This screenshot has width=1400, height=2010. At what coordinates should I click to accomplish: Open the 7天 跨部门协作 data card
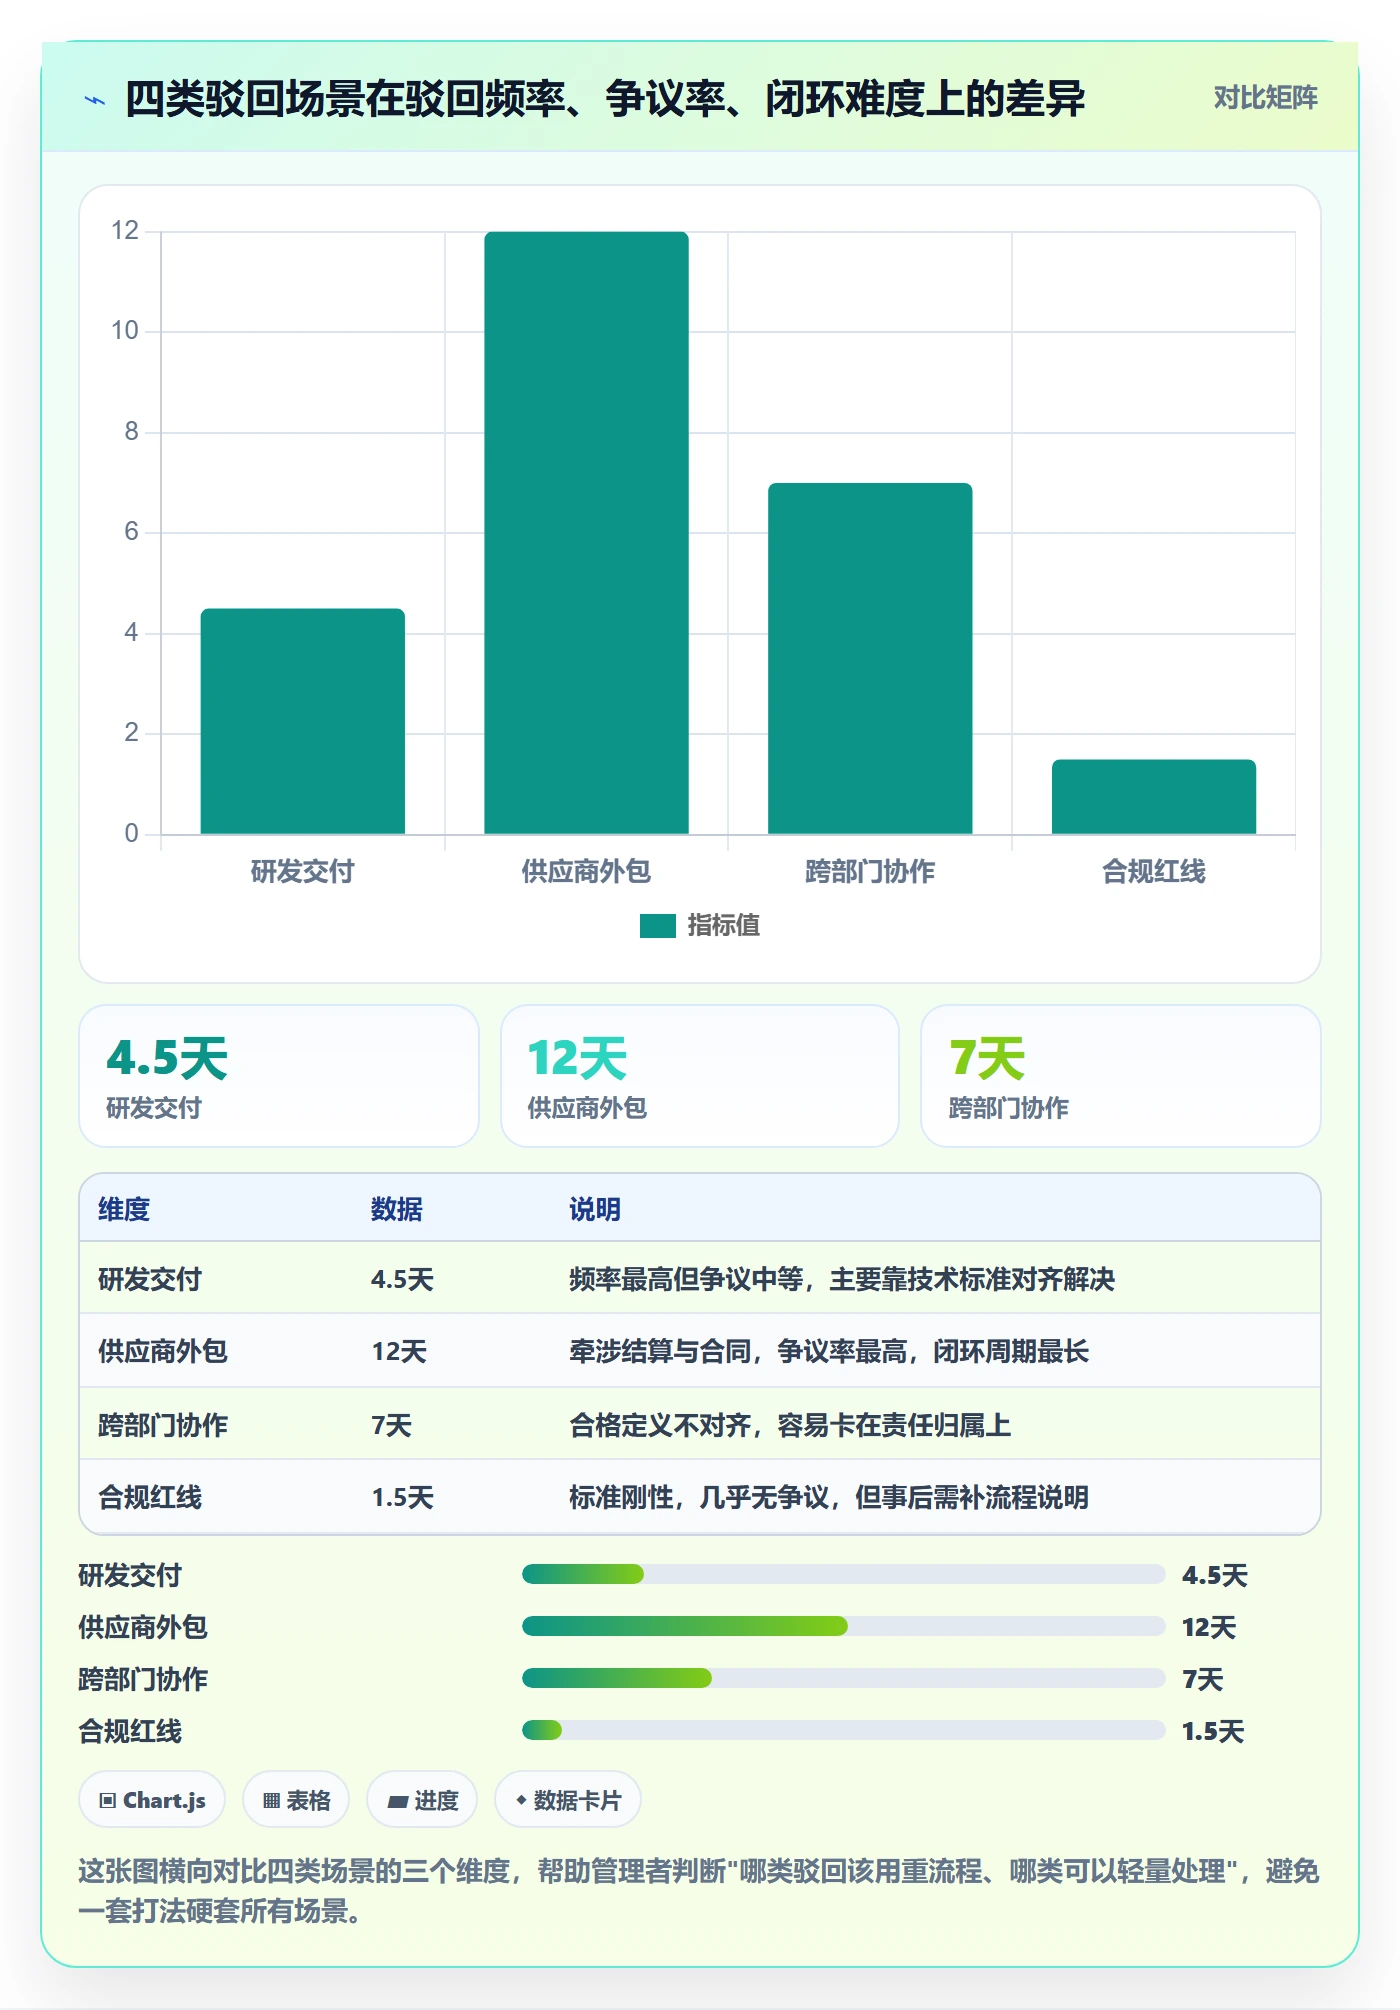1121,1076
